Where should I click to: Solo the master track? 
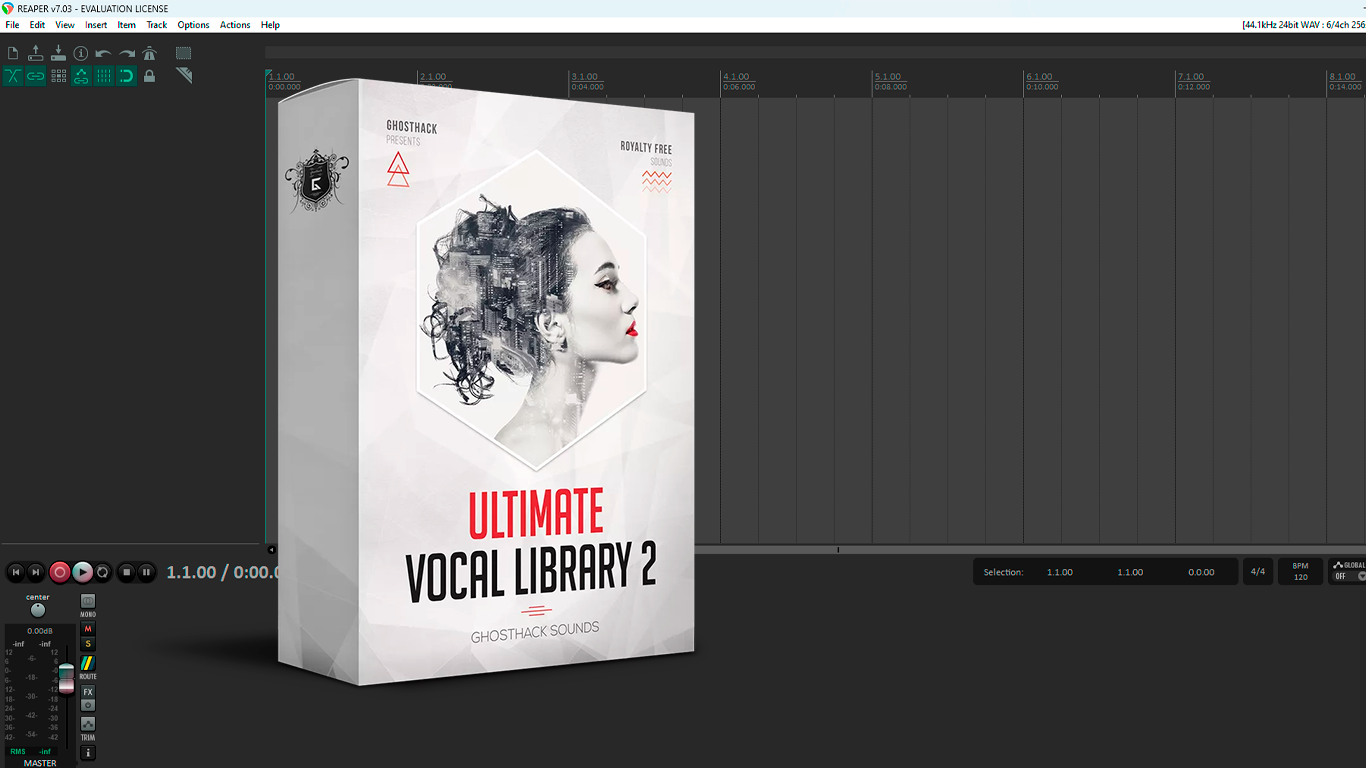[88, 644]
